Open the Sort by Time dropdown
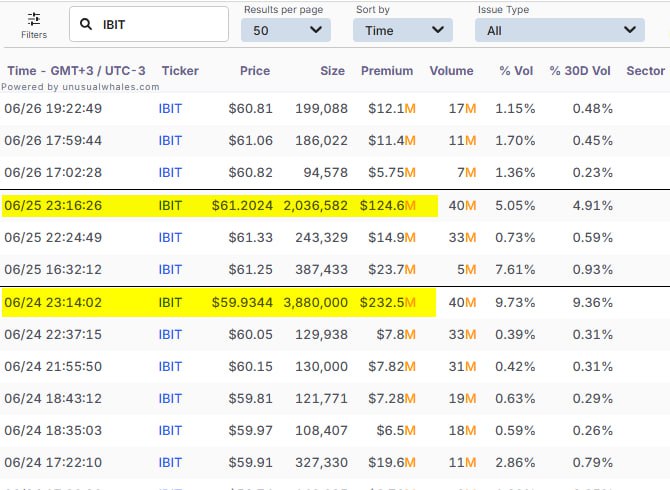Screen dimensions: 670x490 (403, 30)
